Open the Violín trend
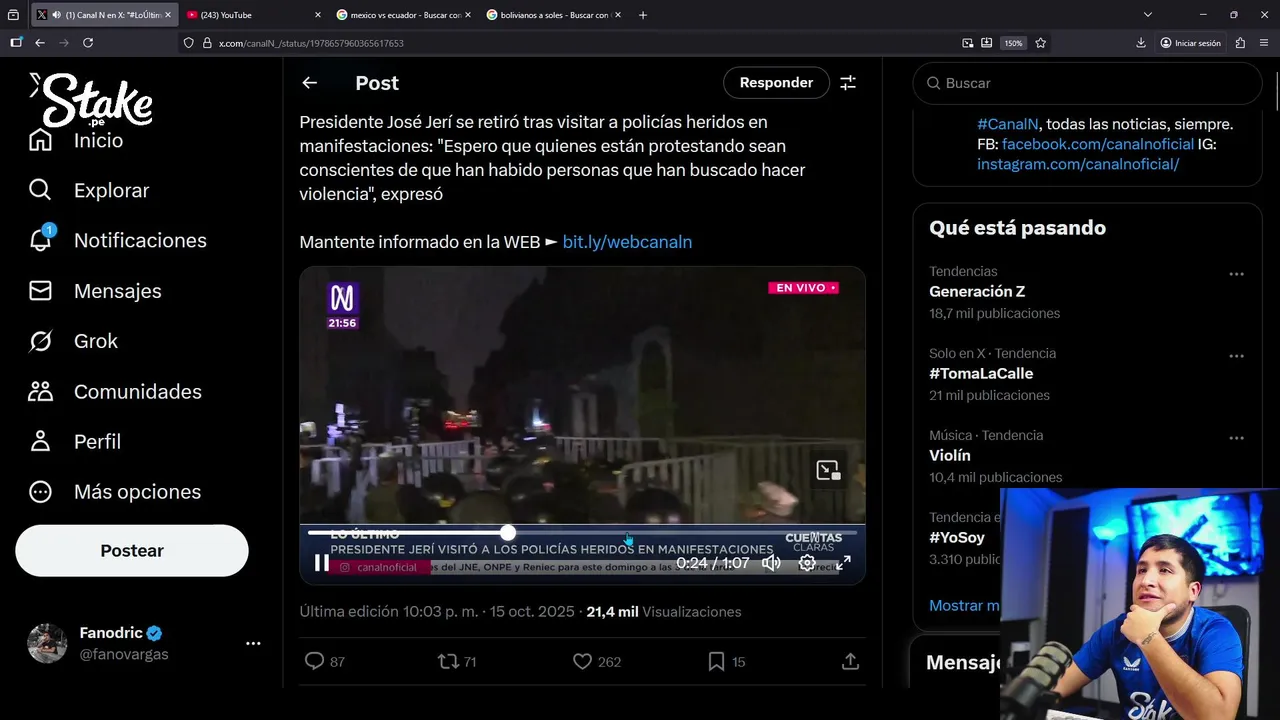The image size is (1280, 720). tap(950, 456)
